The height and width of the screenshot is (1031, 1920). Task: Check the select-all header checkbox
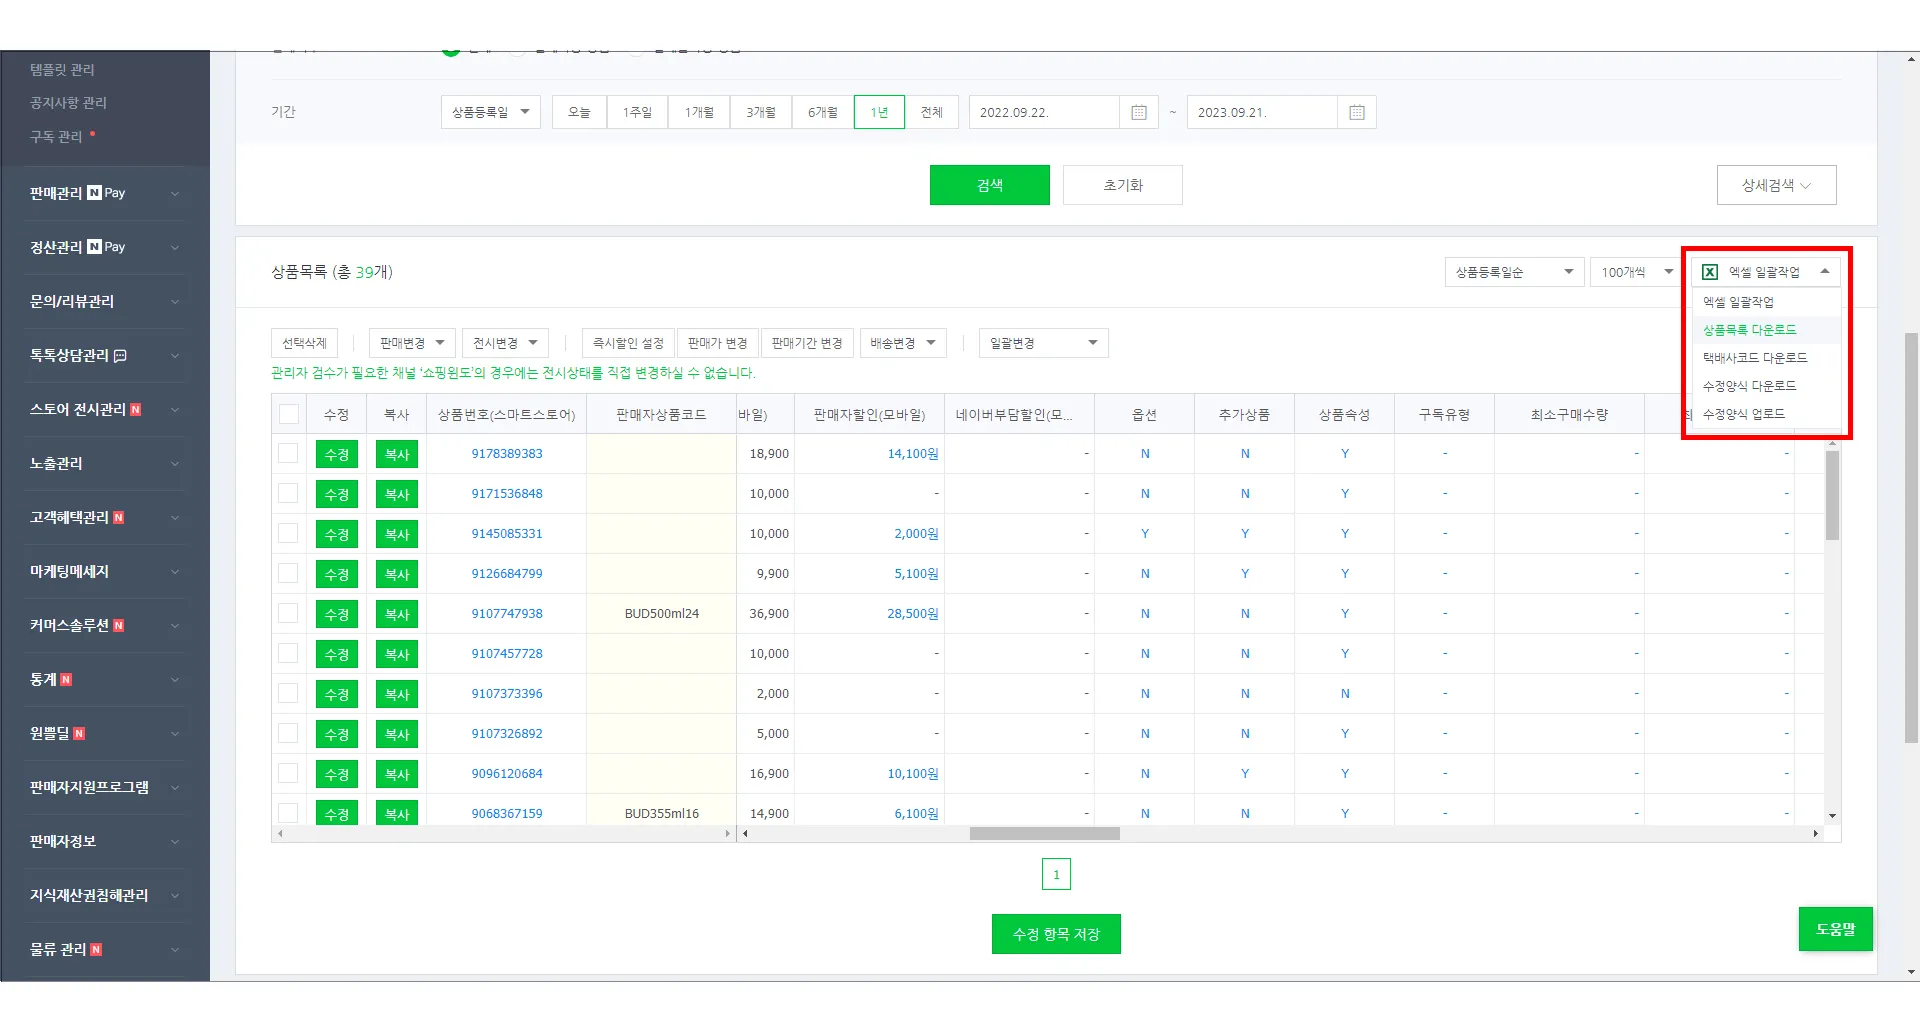[x=289, y=414]
